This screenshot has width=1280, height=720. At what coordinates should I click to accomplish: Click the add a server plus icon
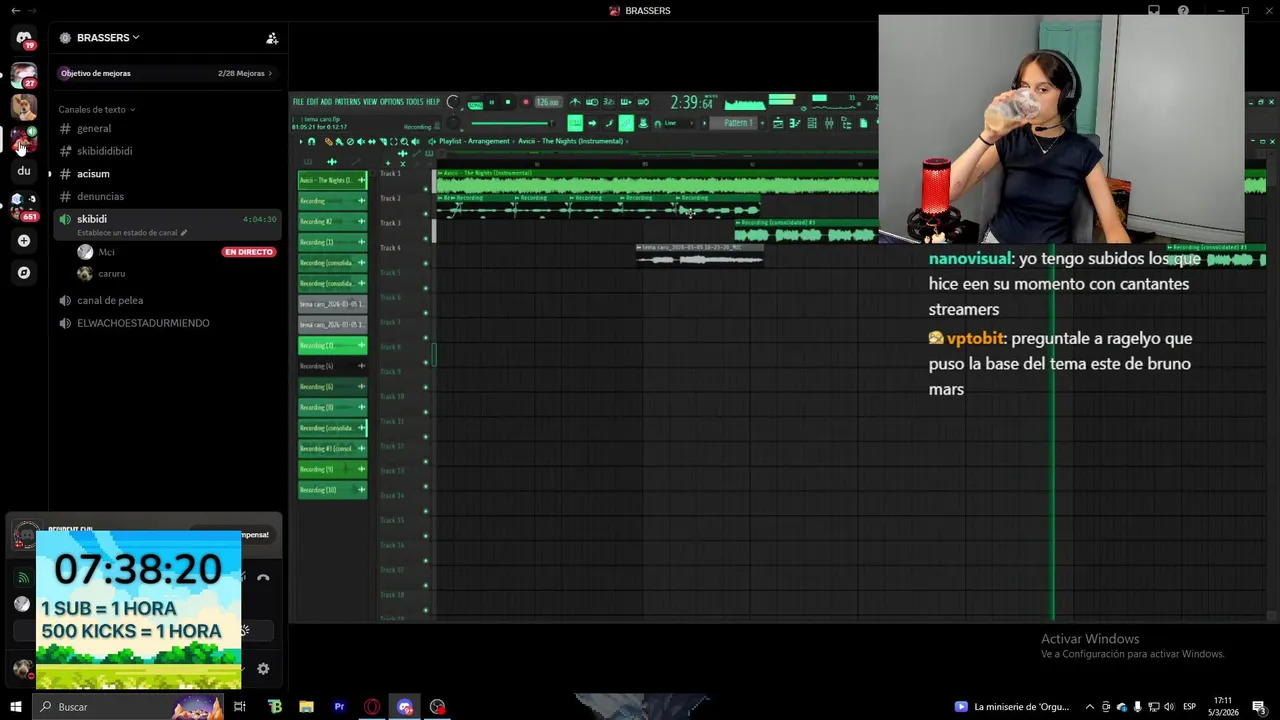coord(24,241)
